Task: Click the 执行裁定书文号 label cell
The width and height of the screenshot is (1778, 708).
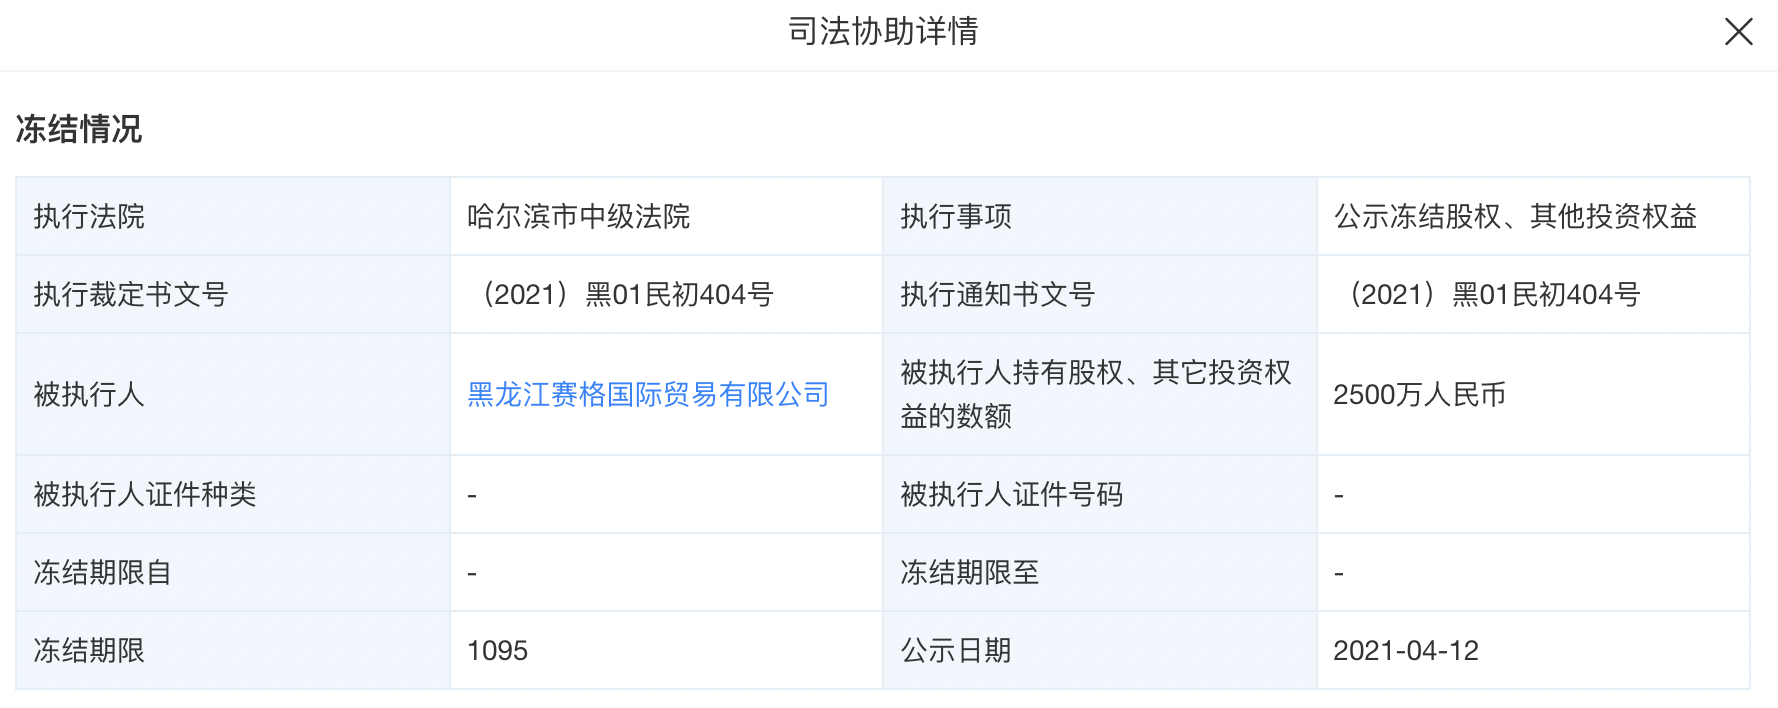Action: coord(131,295)
